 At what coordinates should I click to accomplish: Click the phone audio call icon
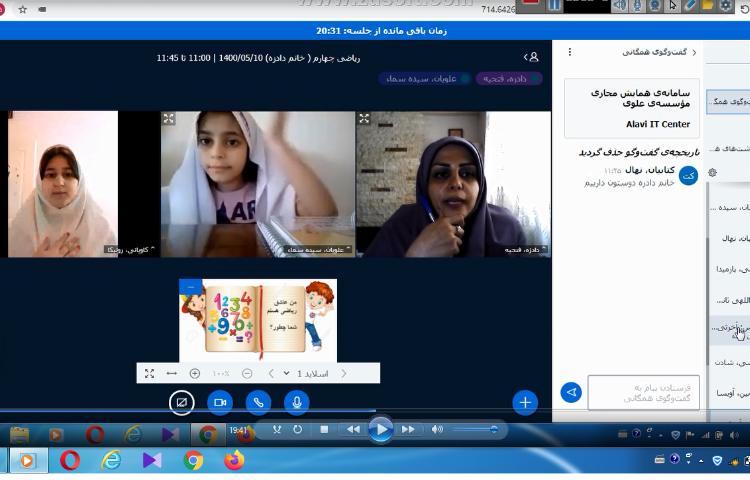coord(257,402)
